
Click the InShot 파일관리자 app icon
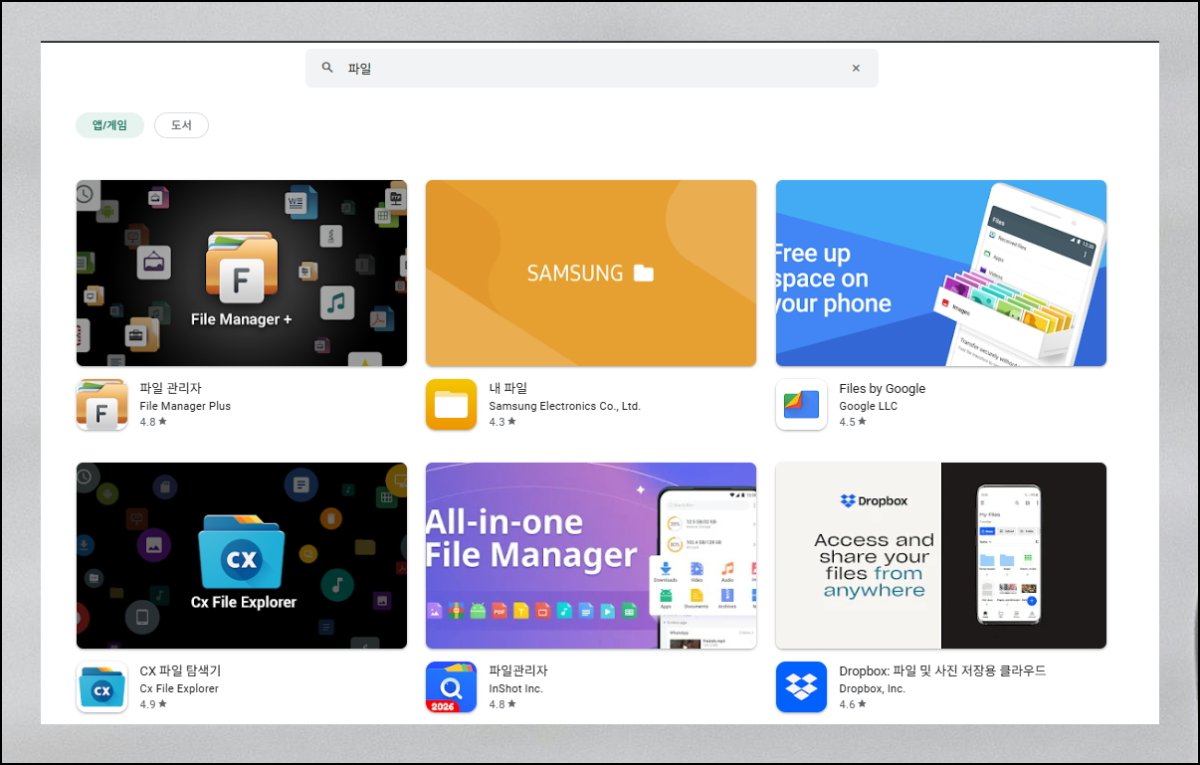click(x=451, y=687)
